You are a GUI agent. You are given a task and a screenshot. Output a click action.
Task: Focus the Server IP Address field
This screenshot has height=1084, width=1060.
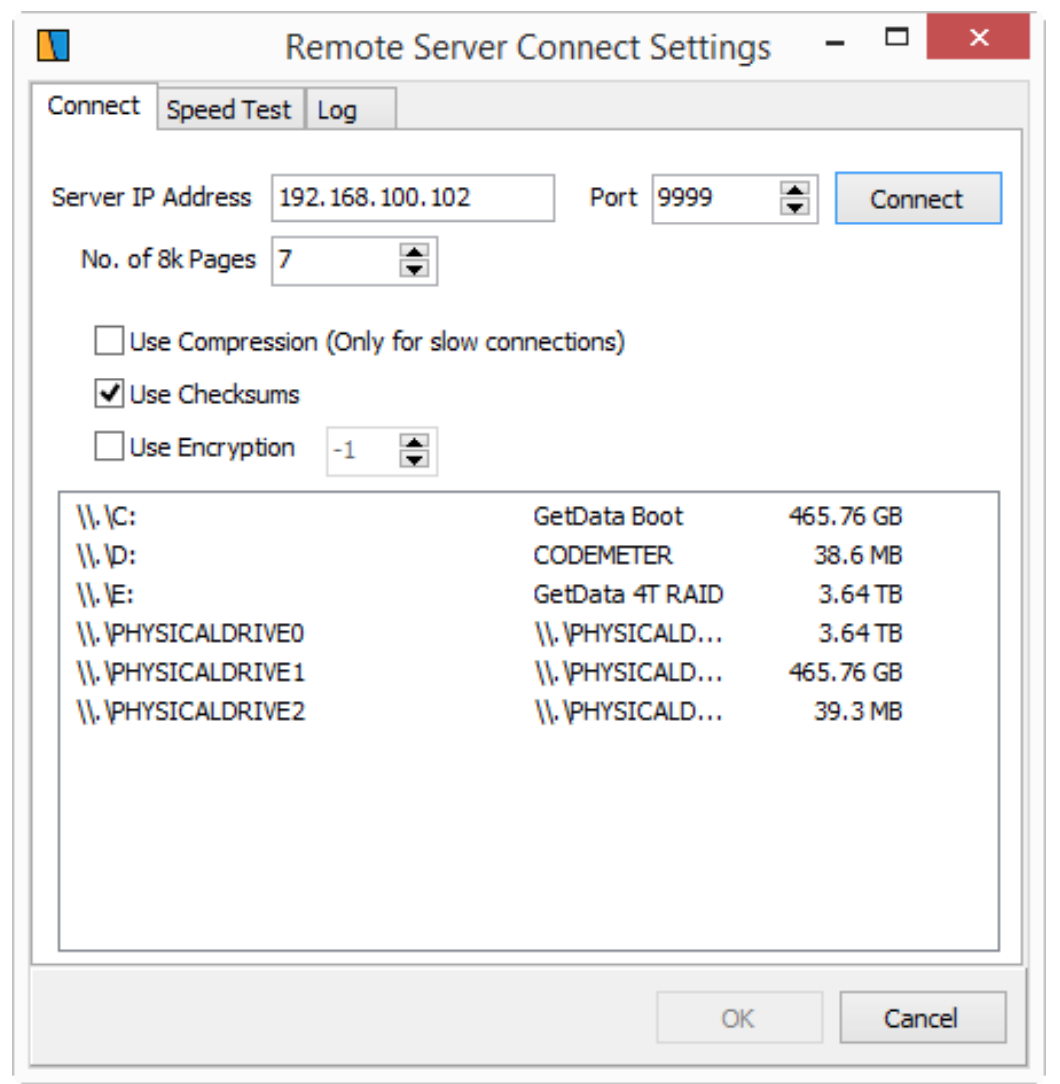413,198
